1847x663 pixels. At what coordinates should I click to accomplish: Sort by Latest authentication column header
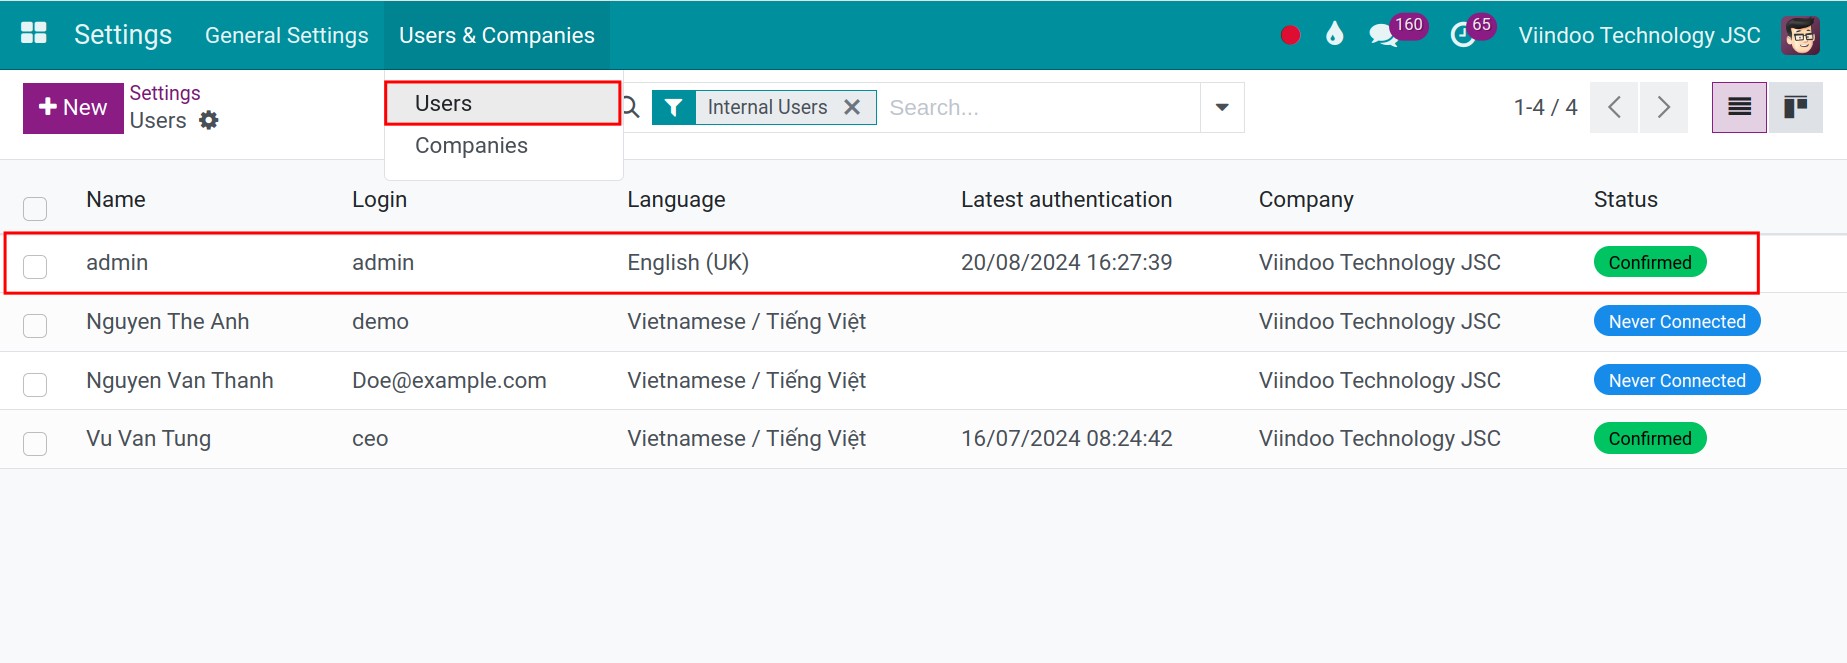(1066, 200)
